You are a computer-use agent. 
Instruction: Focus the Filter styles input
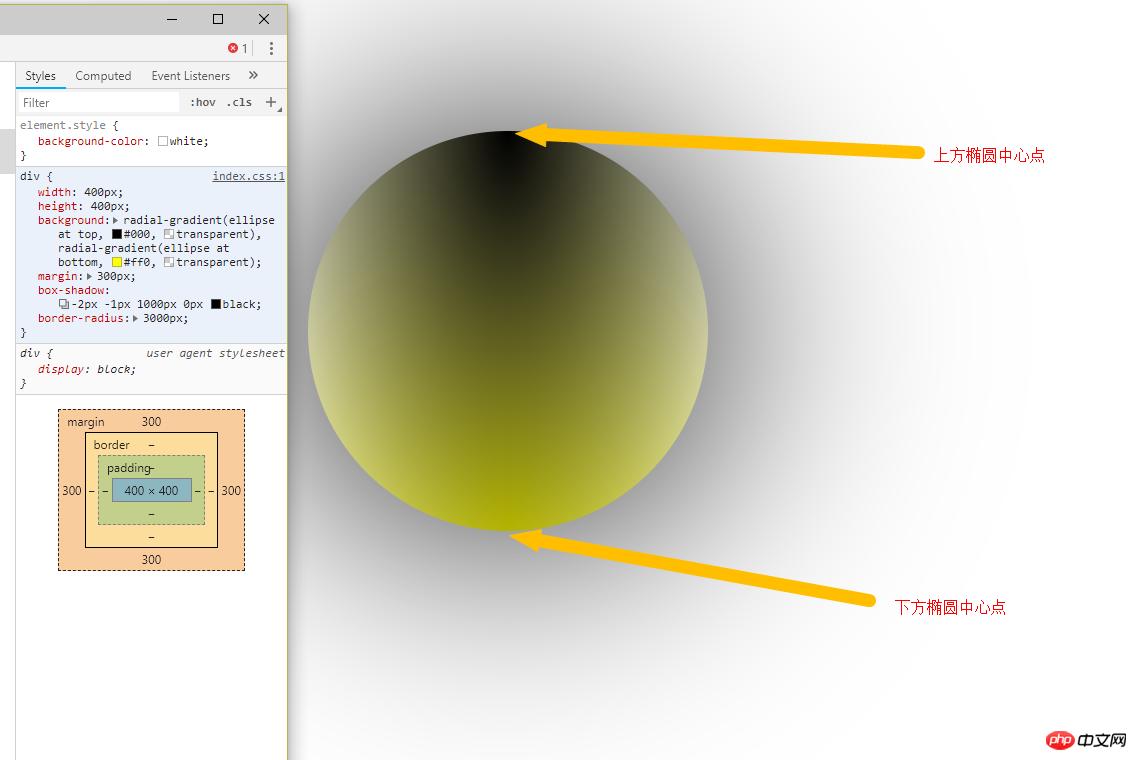(98, 102)
